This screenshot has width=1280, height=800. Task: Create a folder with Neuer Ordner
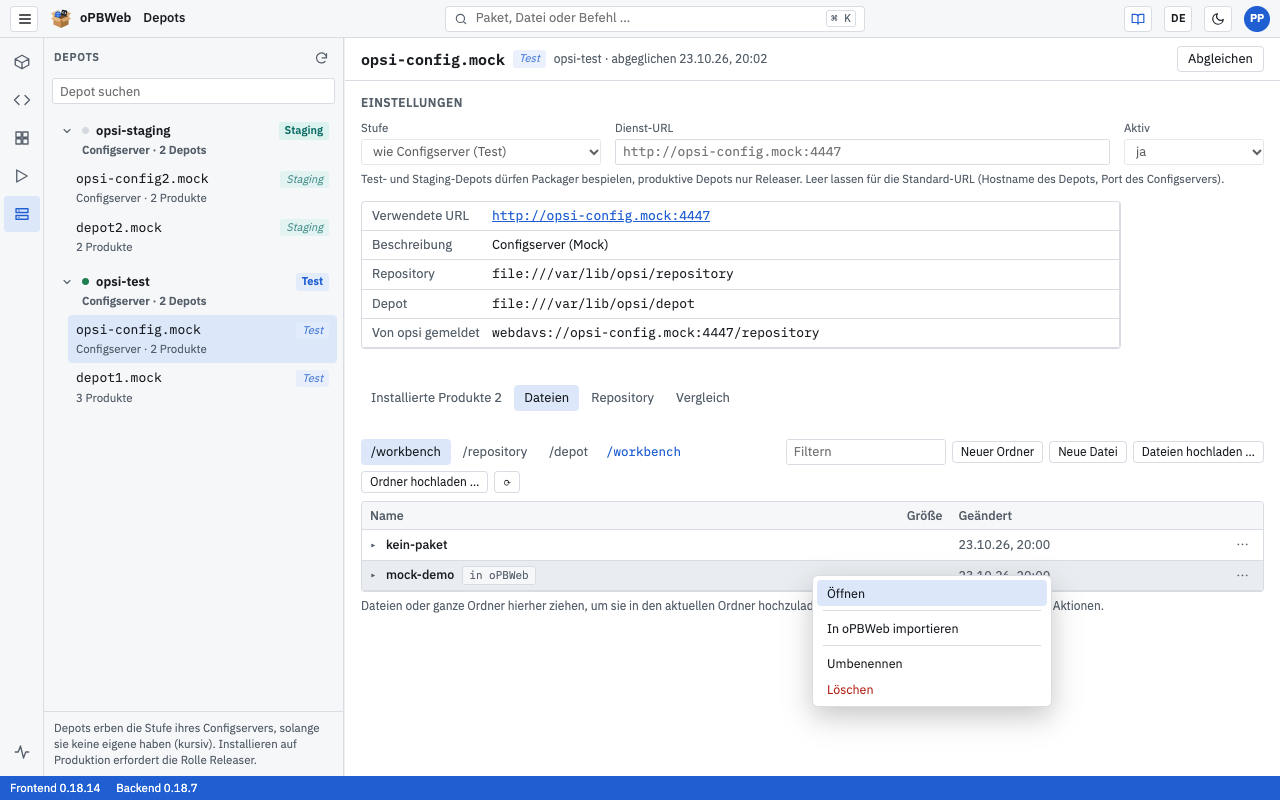(997, 452)
